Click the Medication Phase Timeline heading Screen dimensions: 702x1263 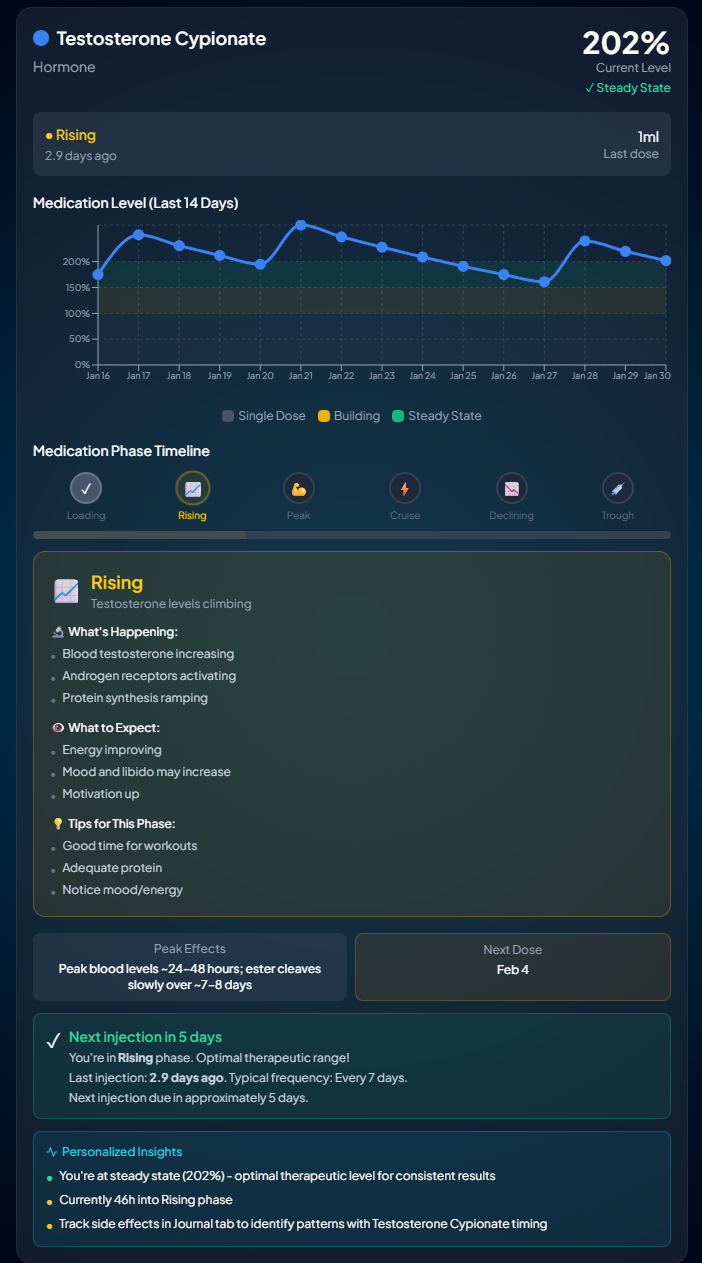click(x=121, y=451)
